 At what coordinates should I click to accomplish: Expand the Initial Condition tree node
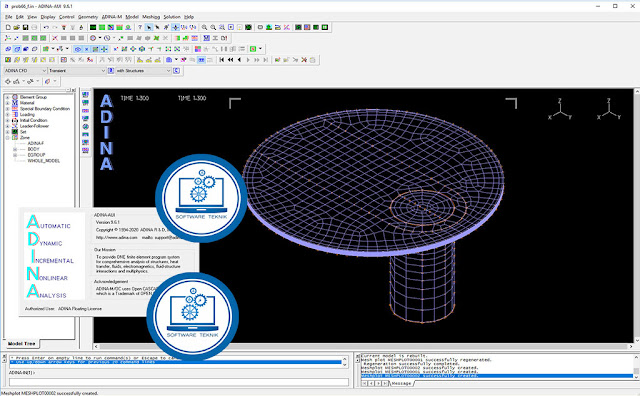(7, 120)
